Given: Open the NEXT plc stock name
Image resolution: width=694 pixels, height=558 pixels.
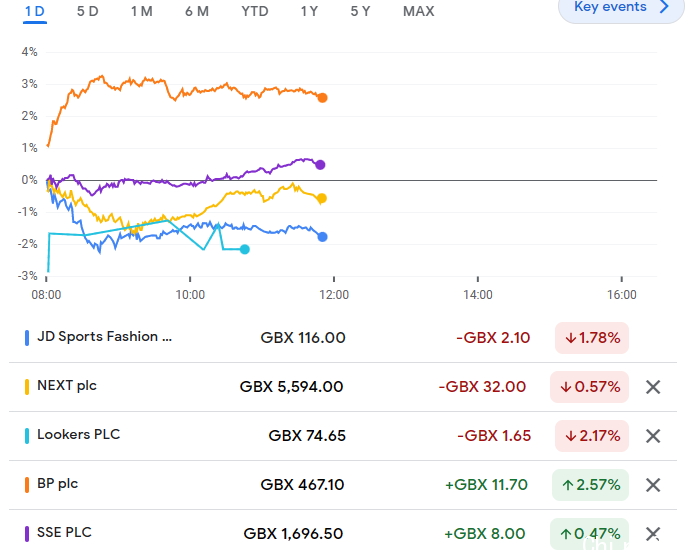Looking at the screenshot, I should (67, 386).
